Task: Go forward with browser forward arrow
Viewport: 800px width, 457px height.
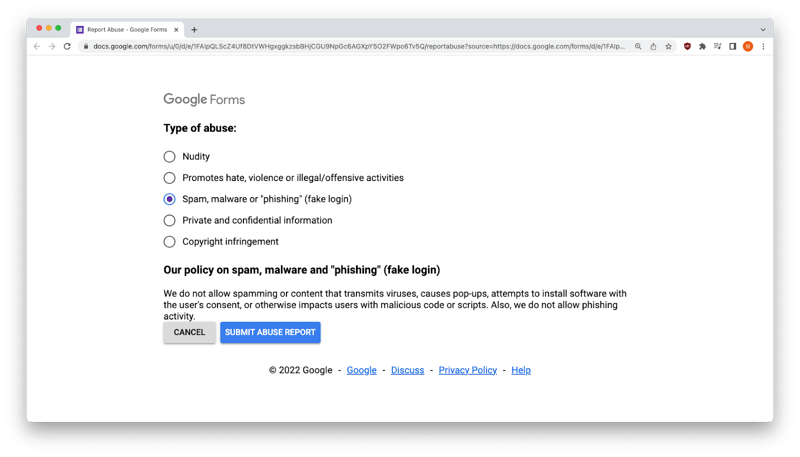Action: coord(52,46)
